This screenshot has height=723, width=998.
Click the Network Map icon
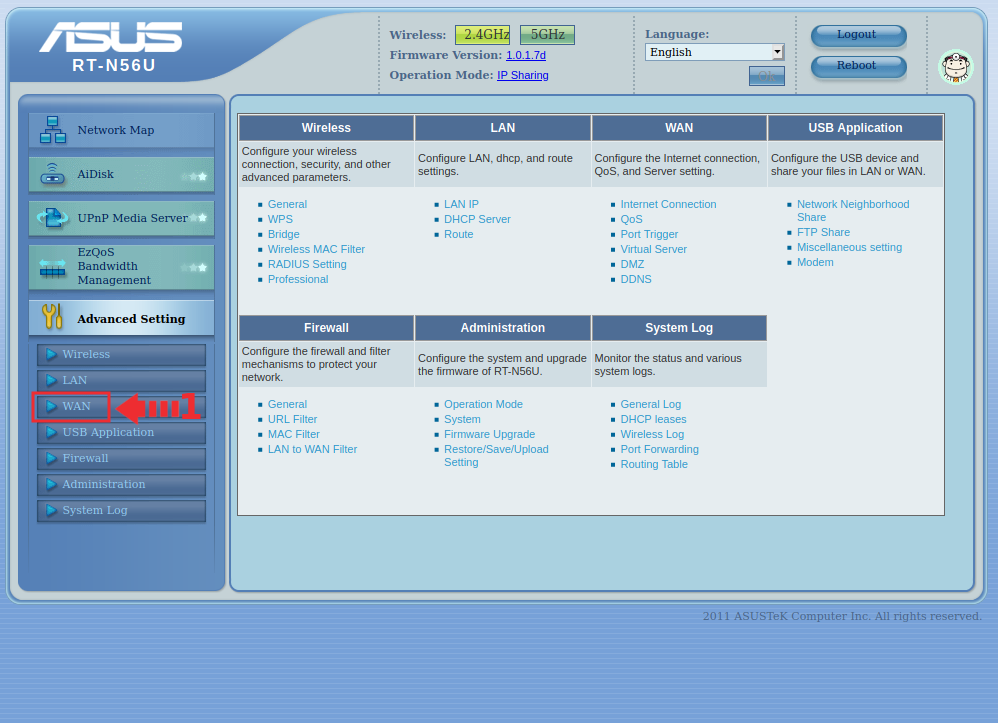pyautogui.click(x=52, y=130)
